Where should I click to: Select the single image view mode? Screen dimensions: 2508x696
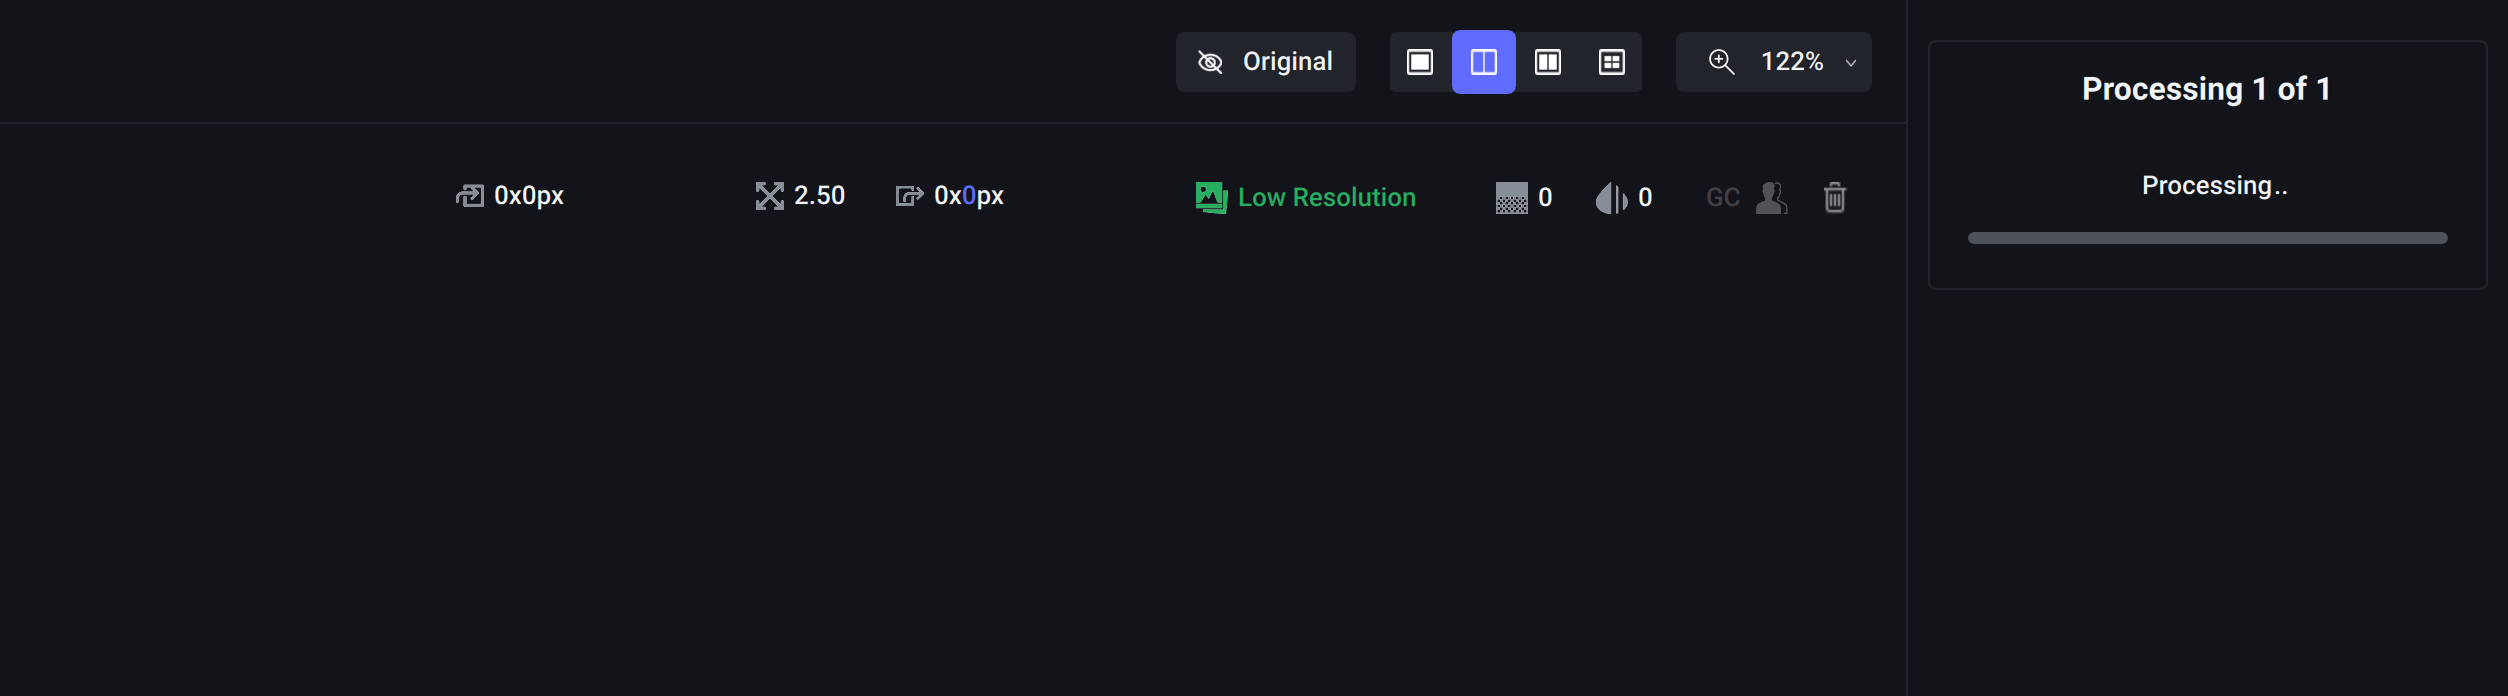pyautogui.click(x=1420, y=62)
